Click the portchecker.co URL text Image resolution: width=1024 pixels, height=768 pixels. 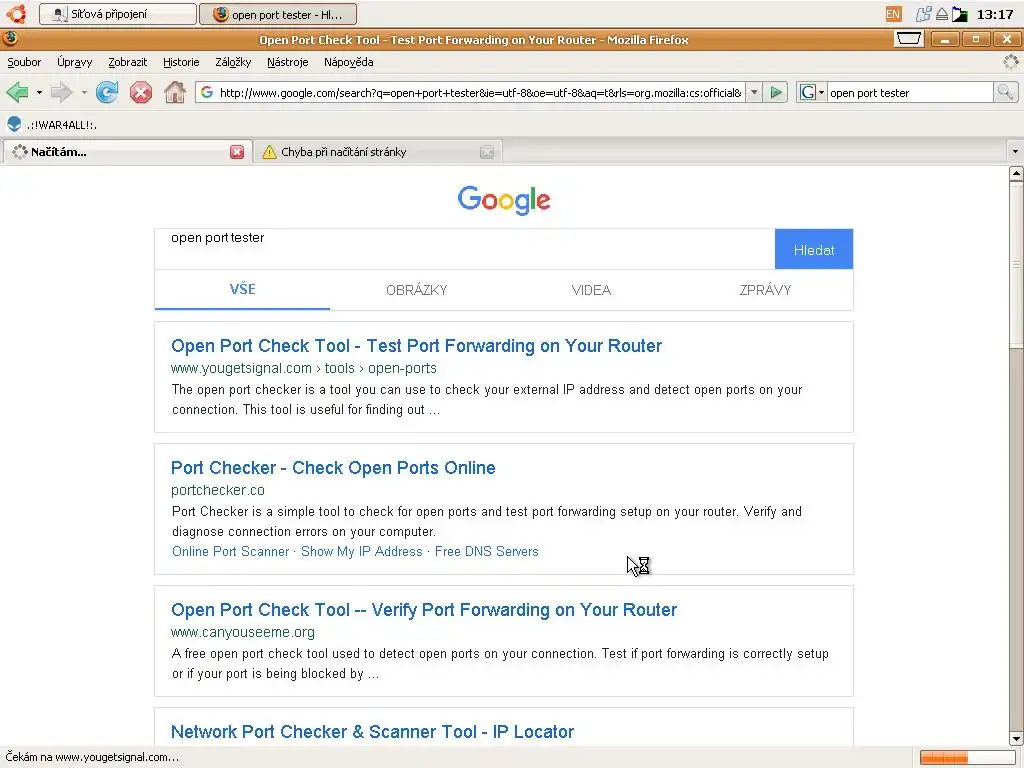[218, 490]
